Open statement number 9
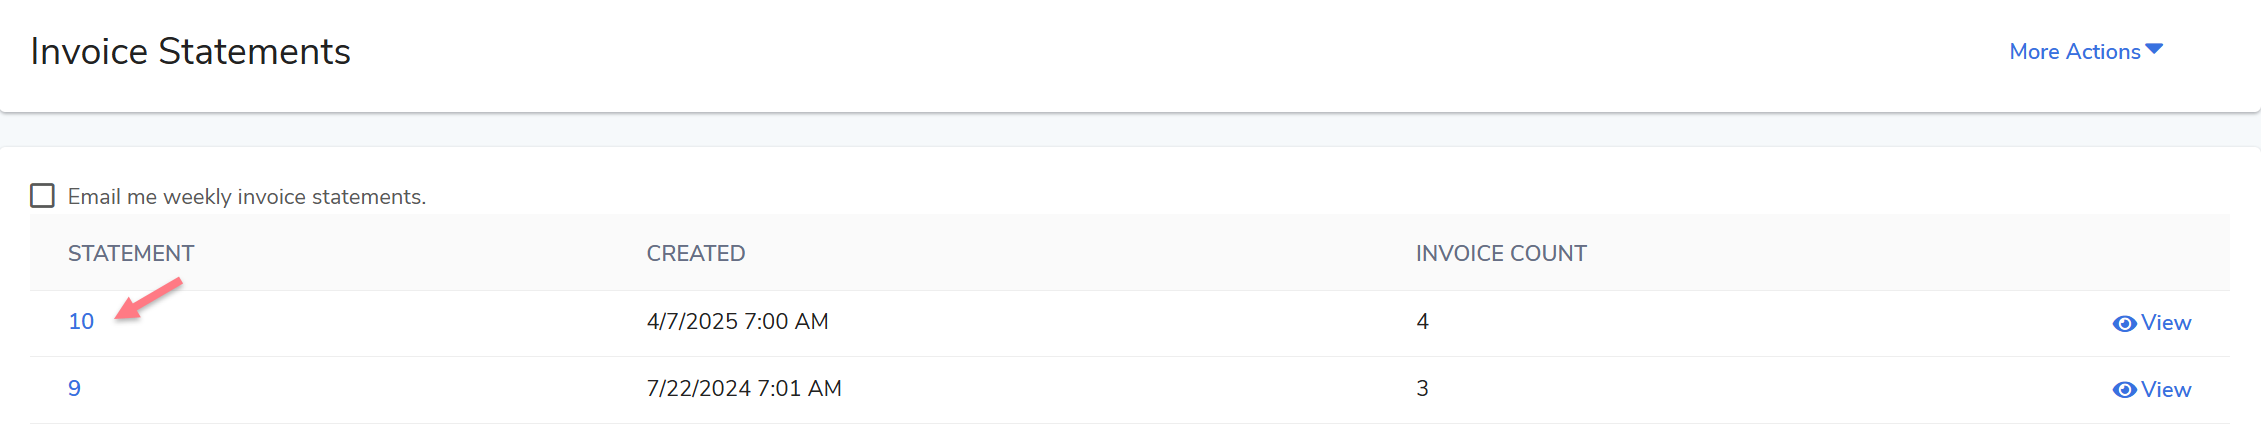The image size is (2261, 424). 74,389
